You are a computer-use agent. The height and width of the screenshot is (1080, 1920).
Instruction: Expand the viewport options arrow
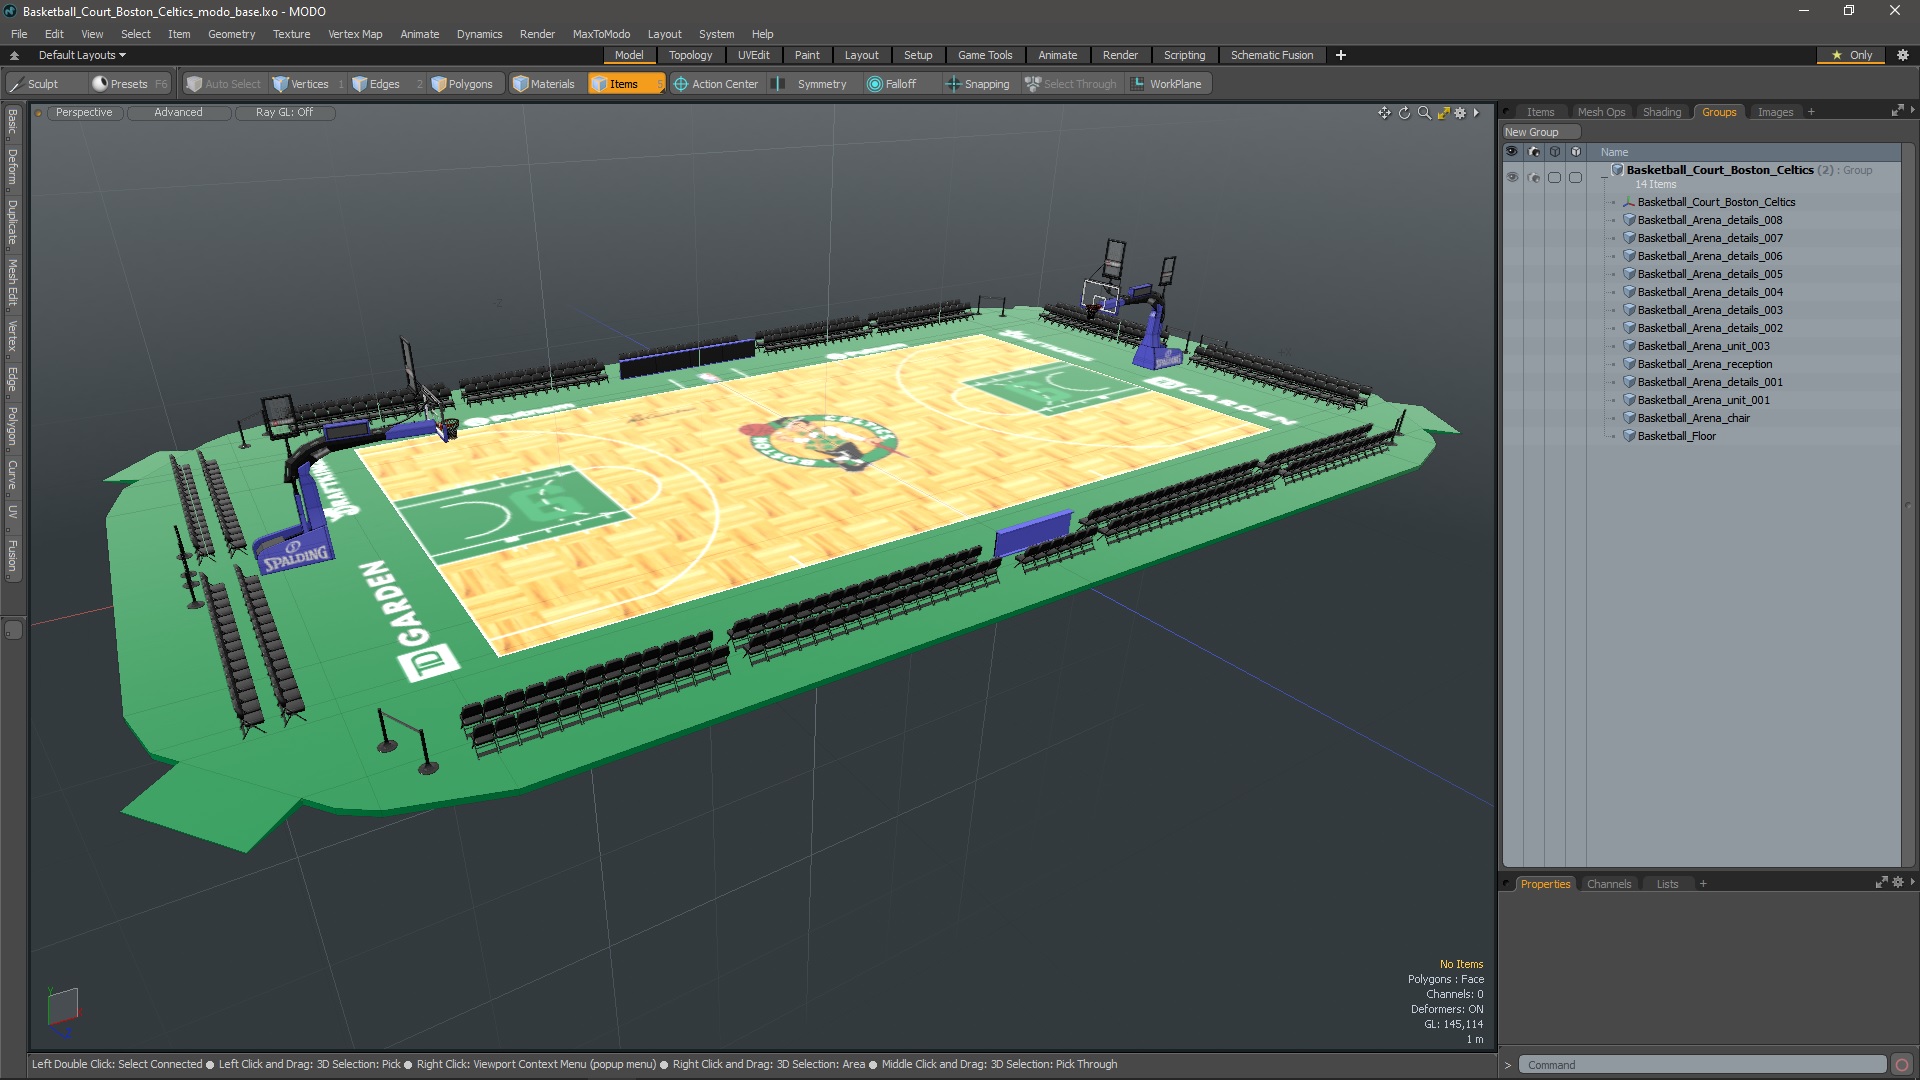click(x=1476, y=113)
